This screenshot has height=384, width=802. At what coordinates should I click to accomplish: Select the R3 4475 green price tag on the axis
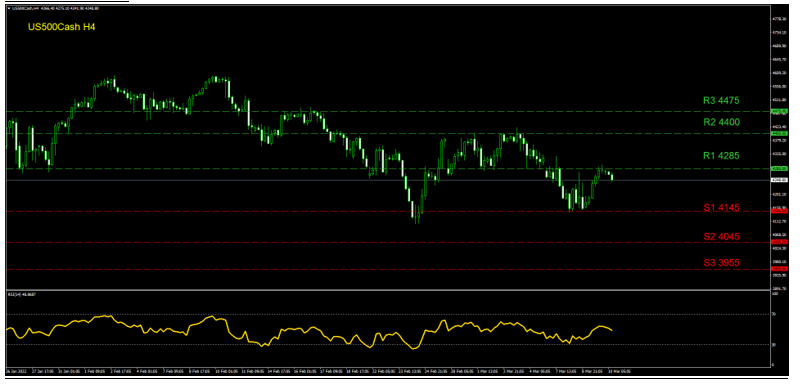click(779, 111)
